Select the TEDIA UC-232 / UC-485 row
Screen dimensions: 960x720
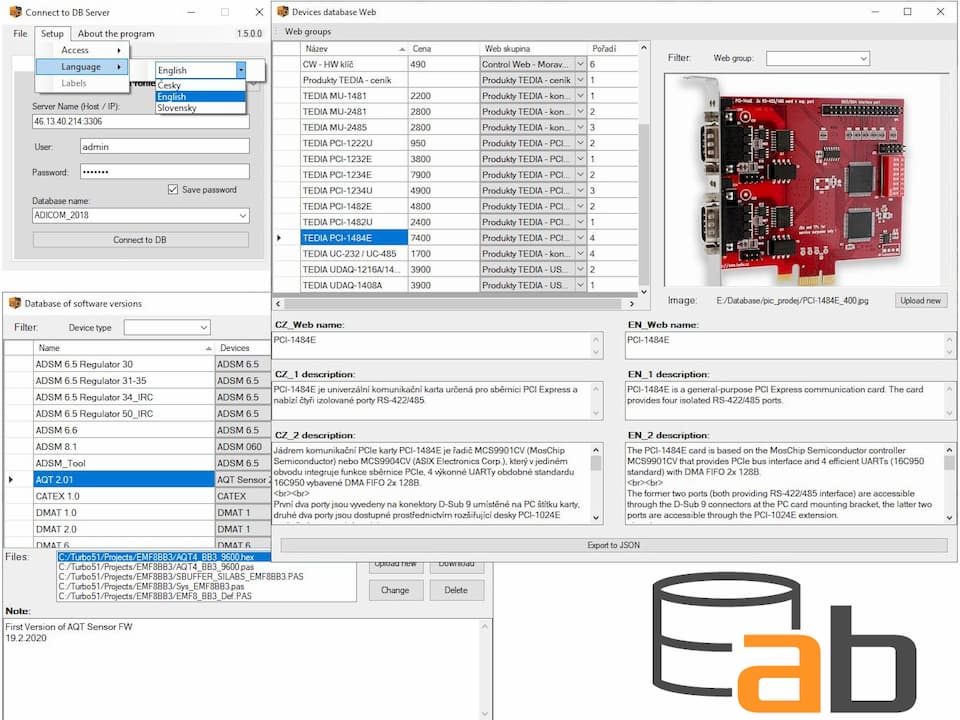455,253
